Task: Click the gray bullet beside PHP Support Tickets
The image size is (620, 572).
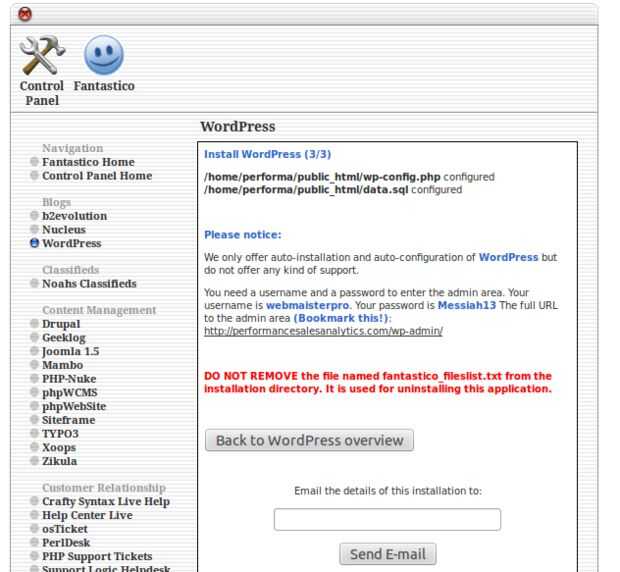Action: click(34, 556)
